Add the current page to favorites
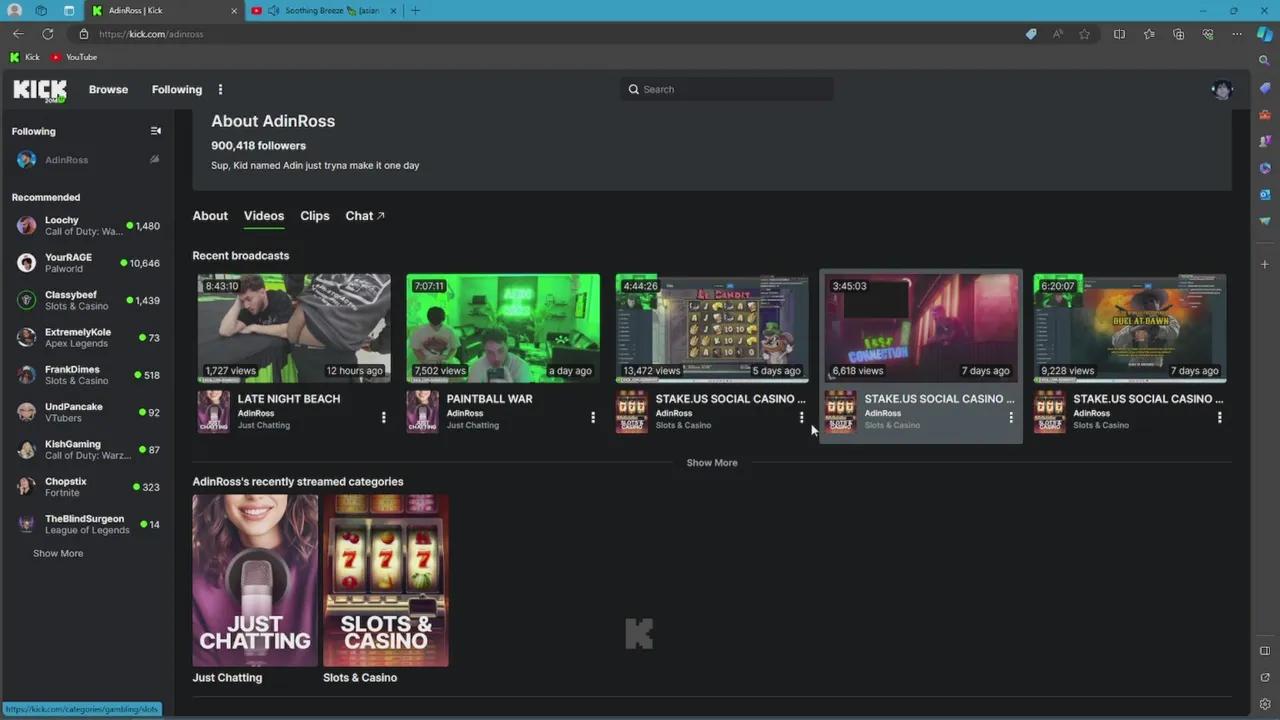The image size is (1280, 720). point(1084,33)
